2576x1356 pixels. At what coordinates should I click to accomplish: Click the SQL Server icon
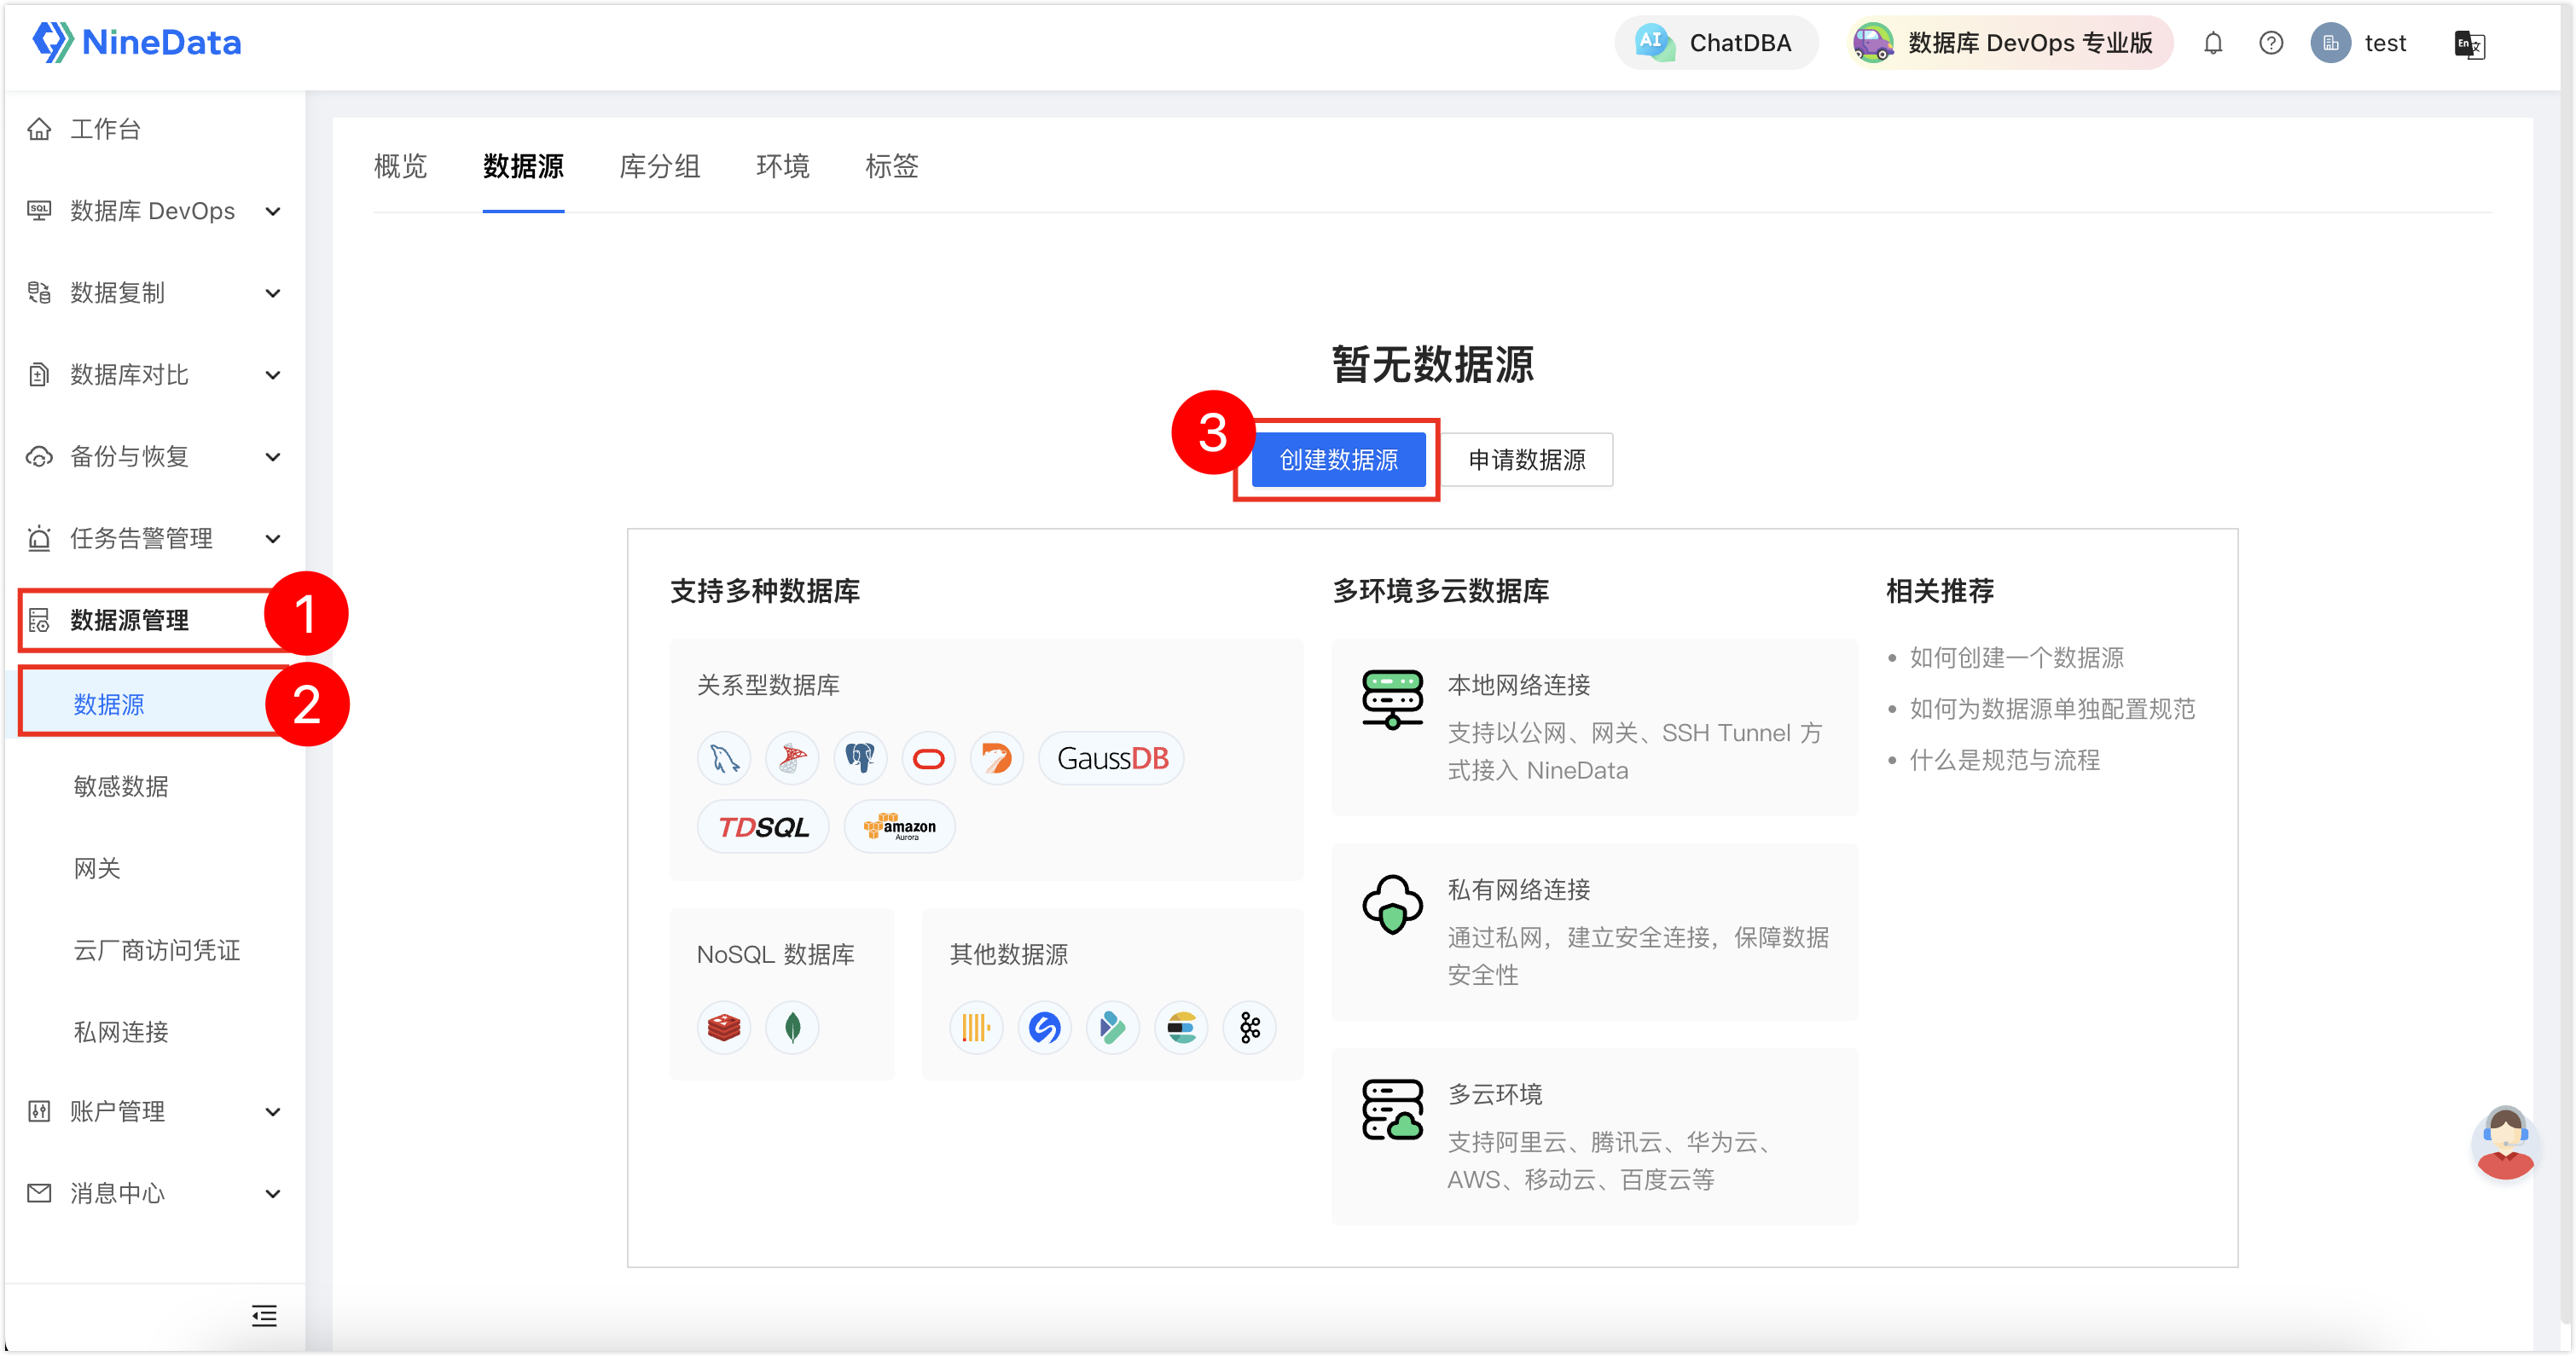pyautogui.click(x=792, y=759)
